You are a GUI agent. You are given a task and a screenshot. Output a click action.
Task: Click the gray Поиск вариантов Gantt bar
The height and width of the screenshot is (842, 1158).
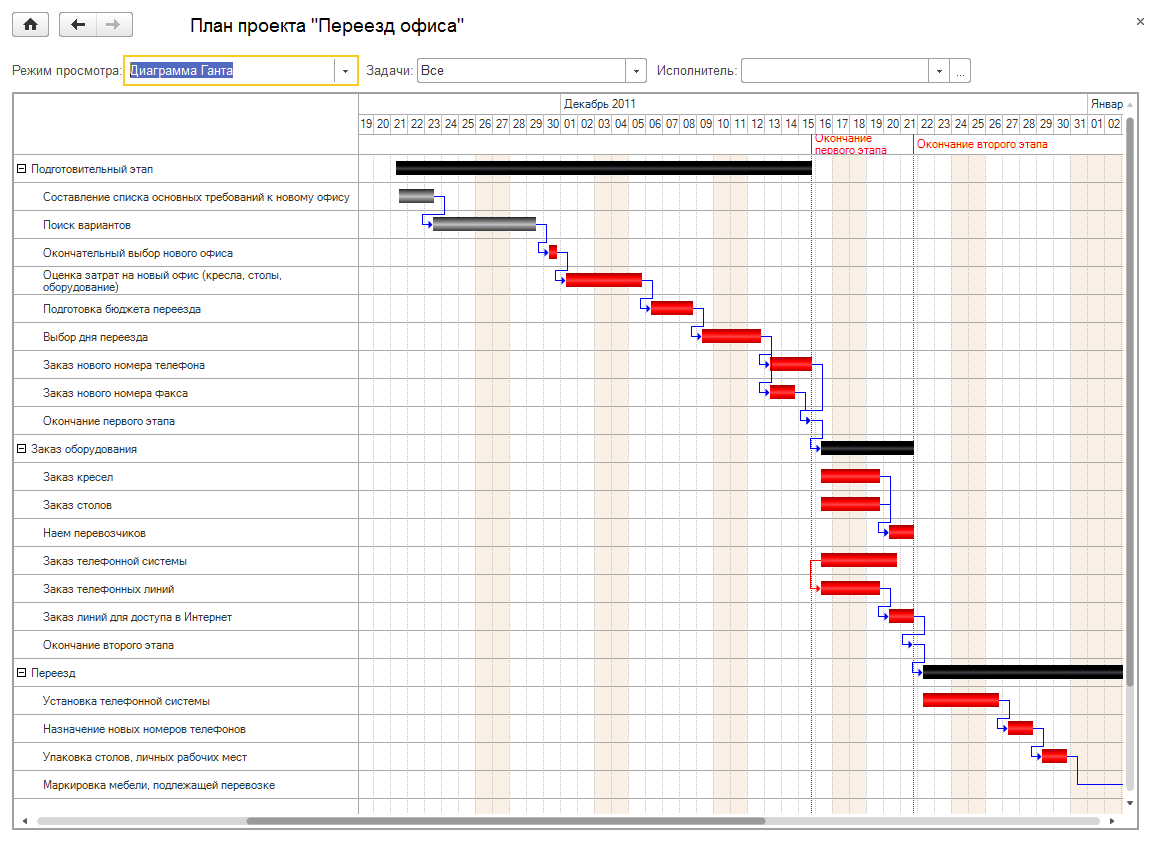(484, 224)
